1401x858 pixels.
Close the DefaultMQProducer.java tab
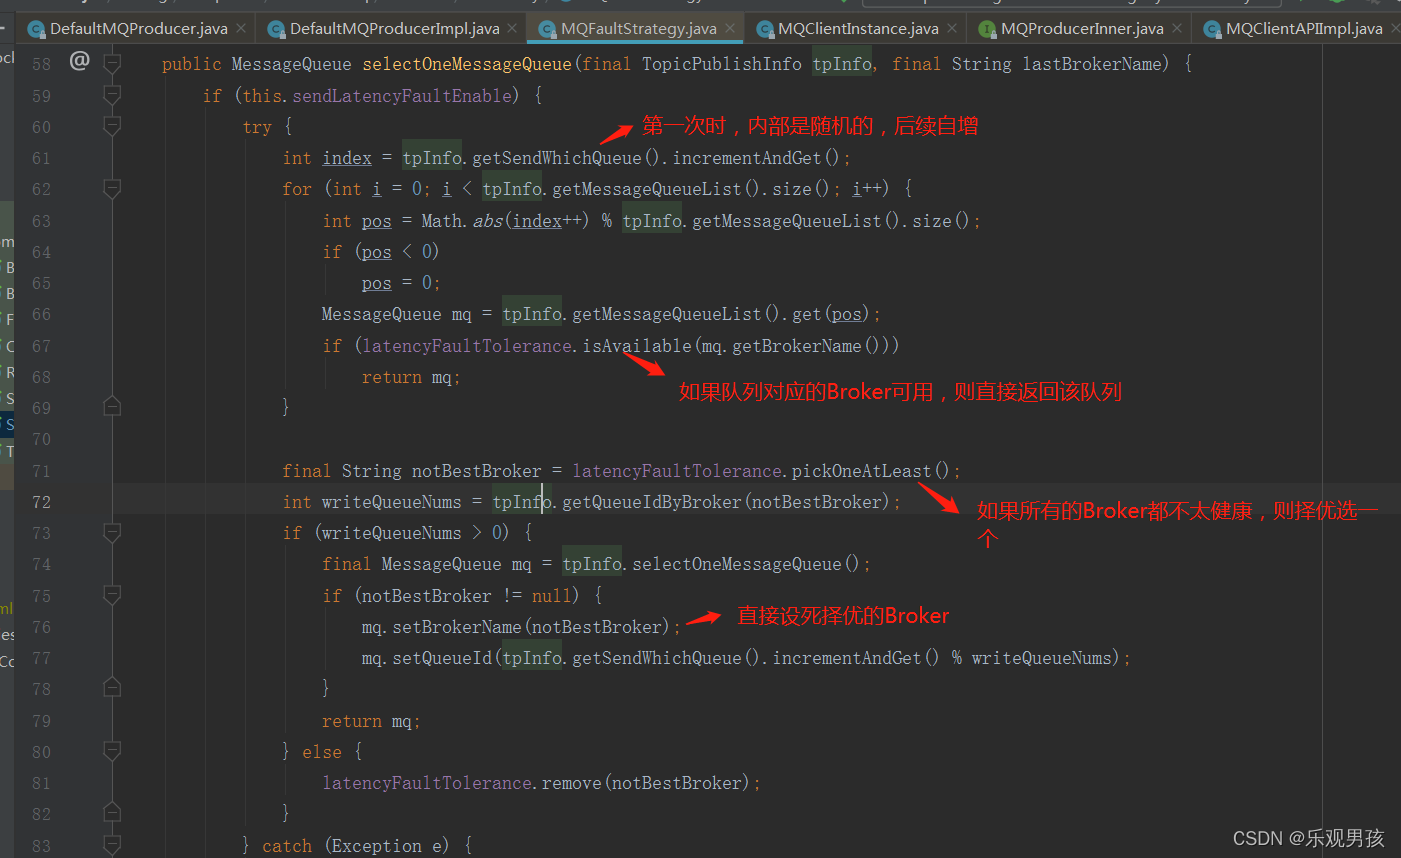pyautogui.click(x=241, y=28)
